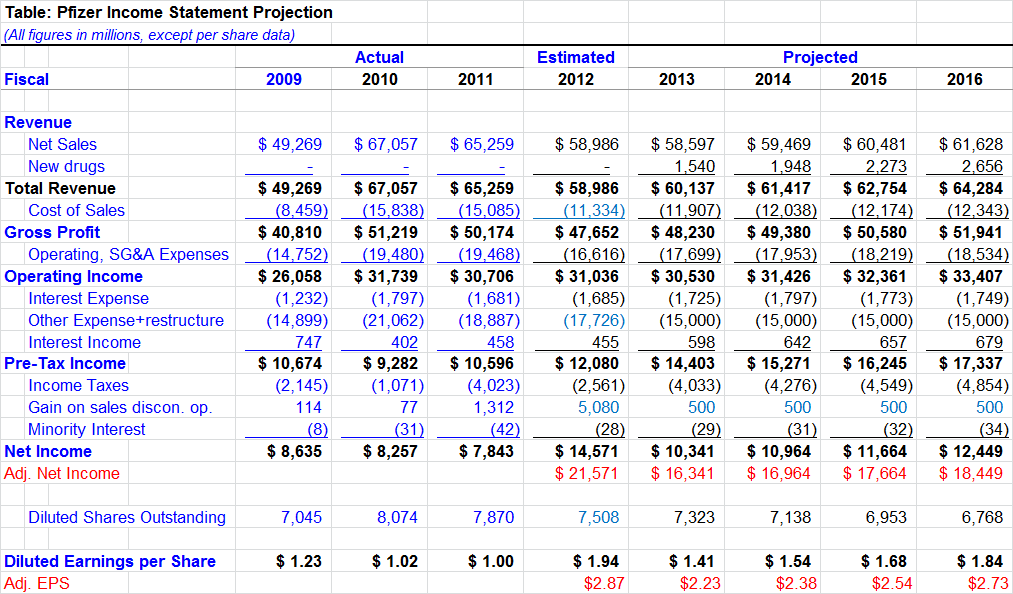Image resolution: width=1013 pixels, height=594 pixels.
Task: Select 2013 New drugs value 1,540
Action: 694,166
